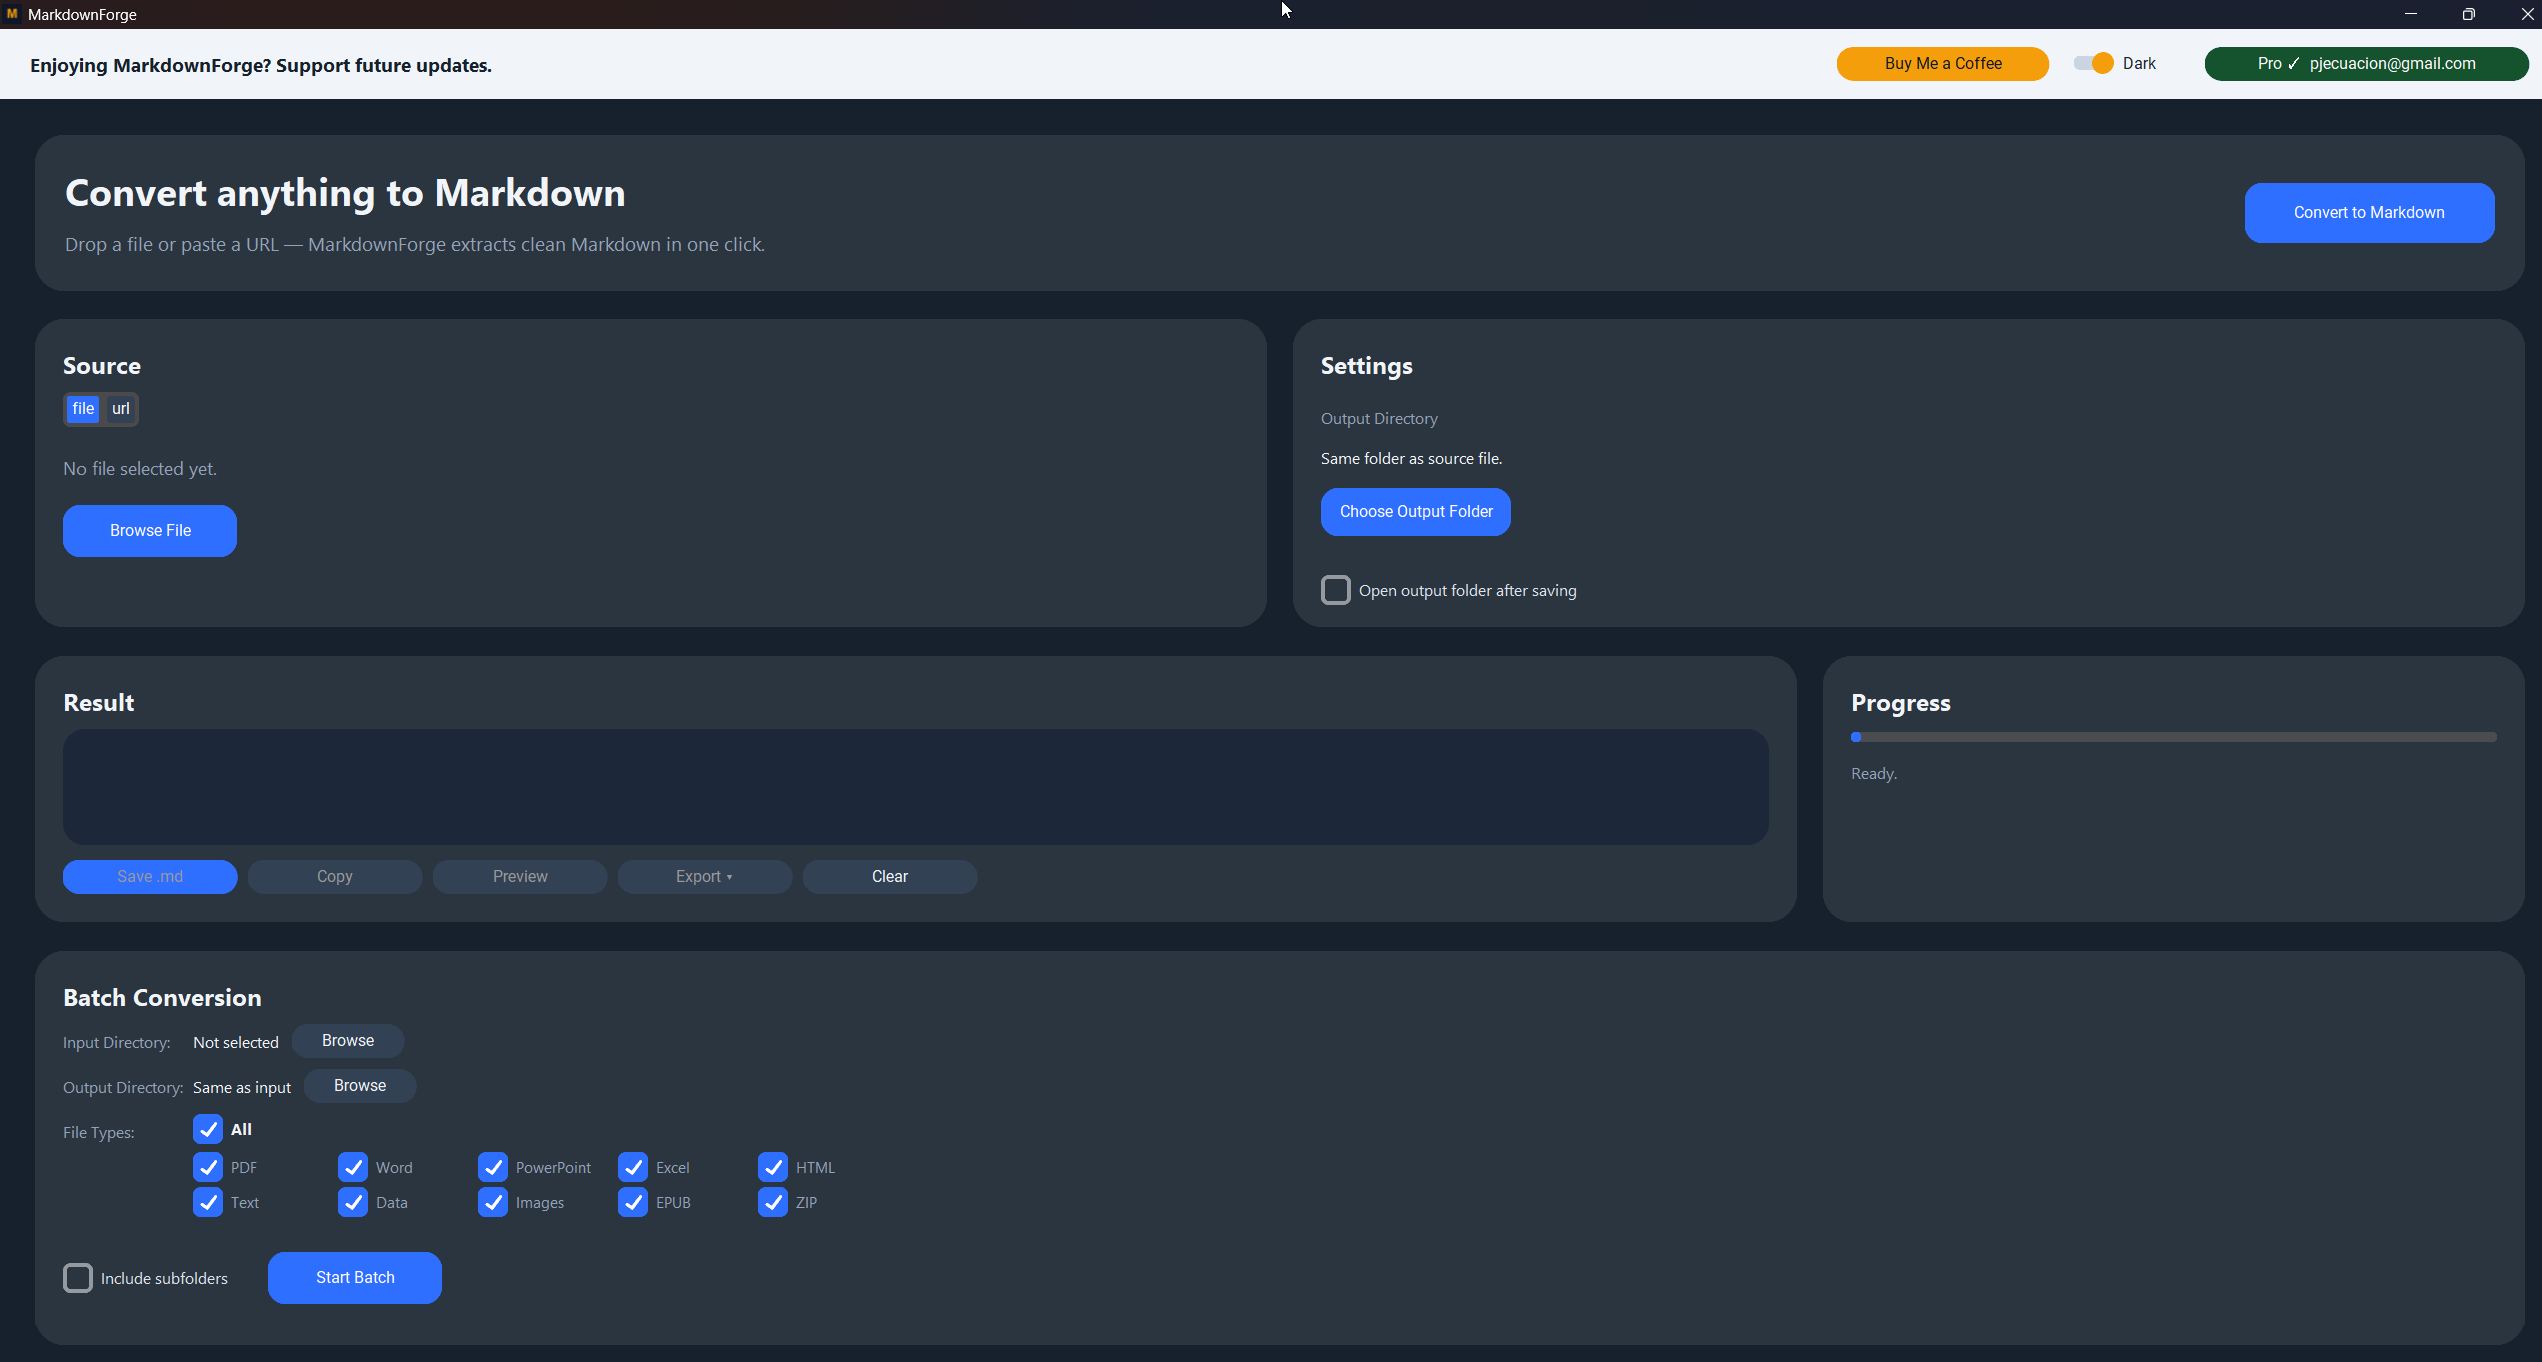
Task: Click the Copy result button
Action: click(x=334, y=877)
